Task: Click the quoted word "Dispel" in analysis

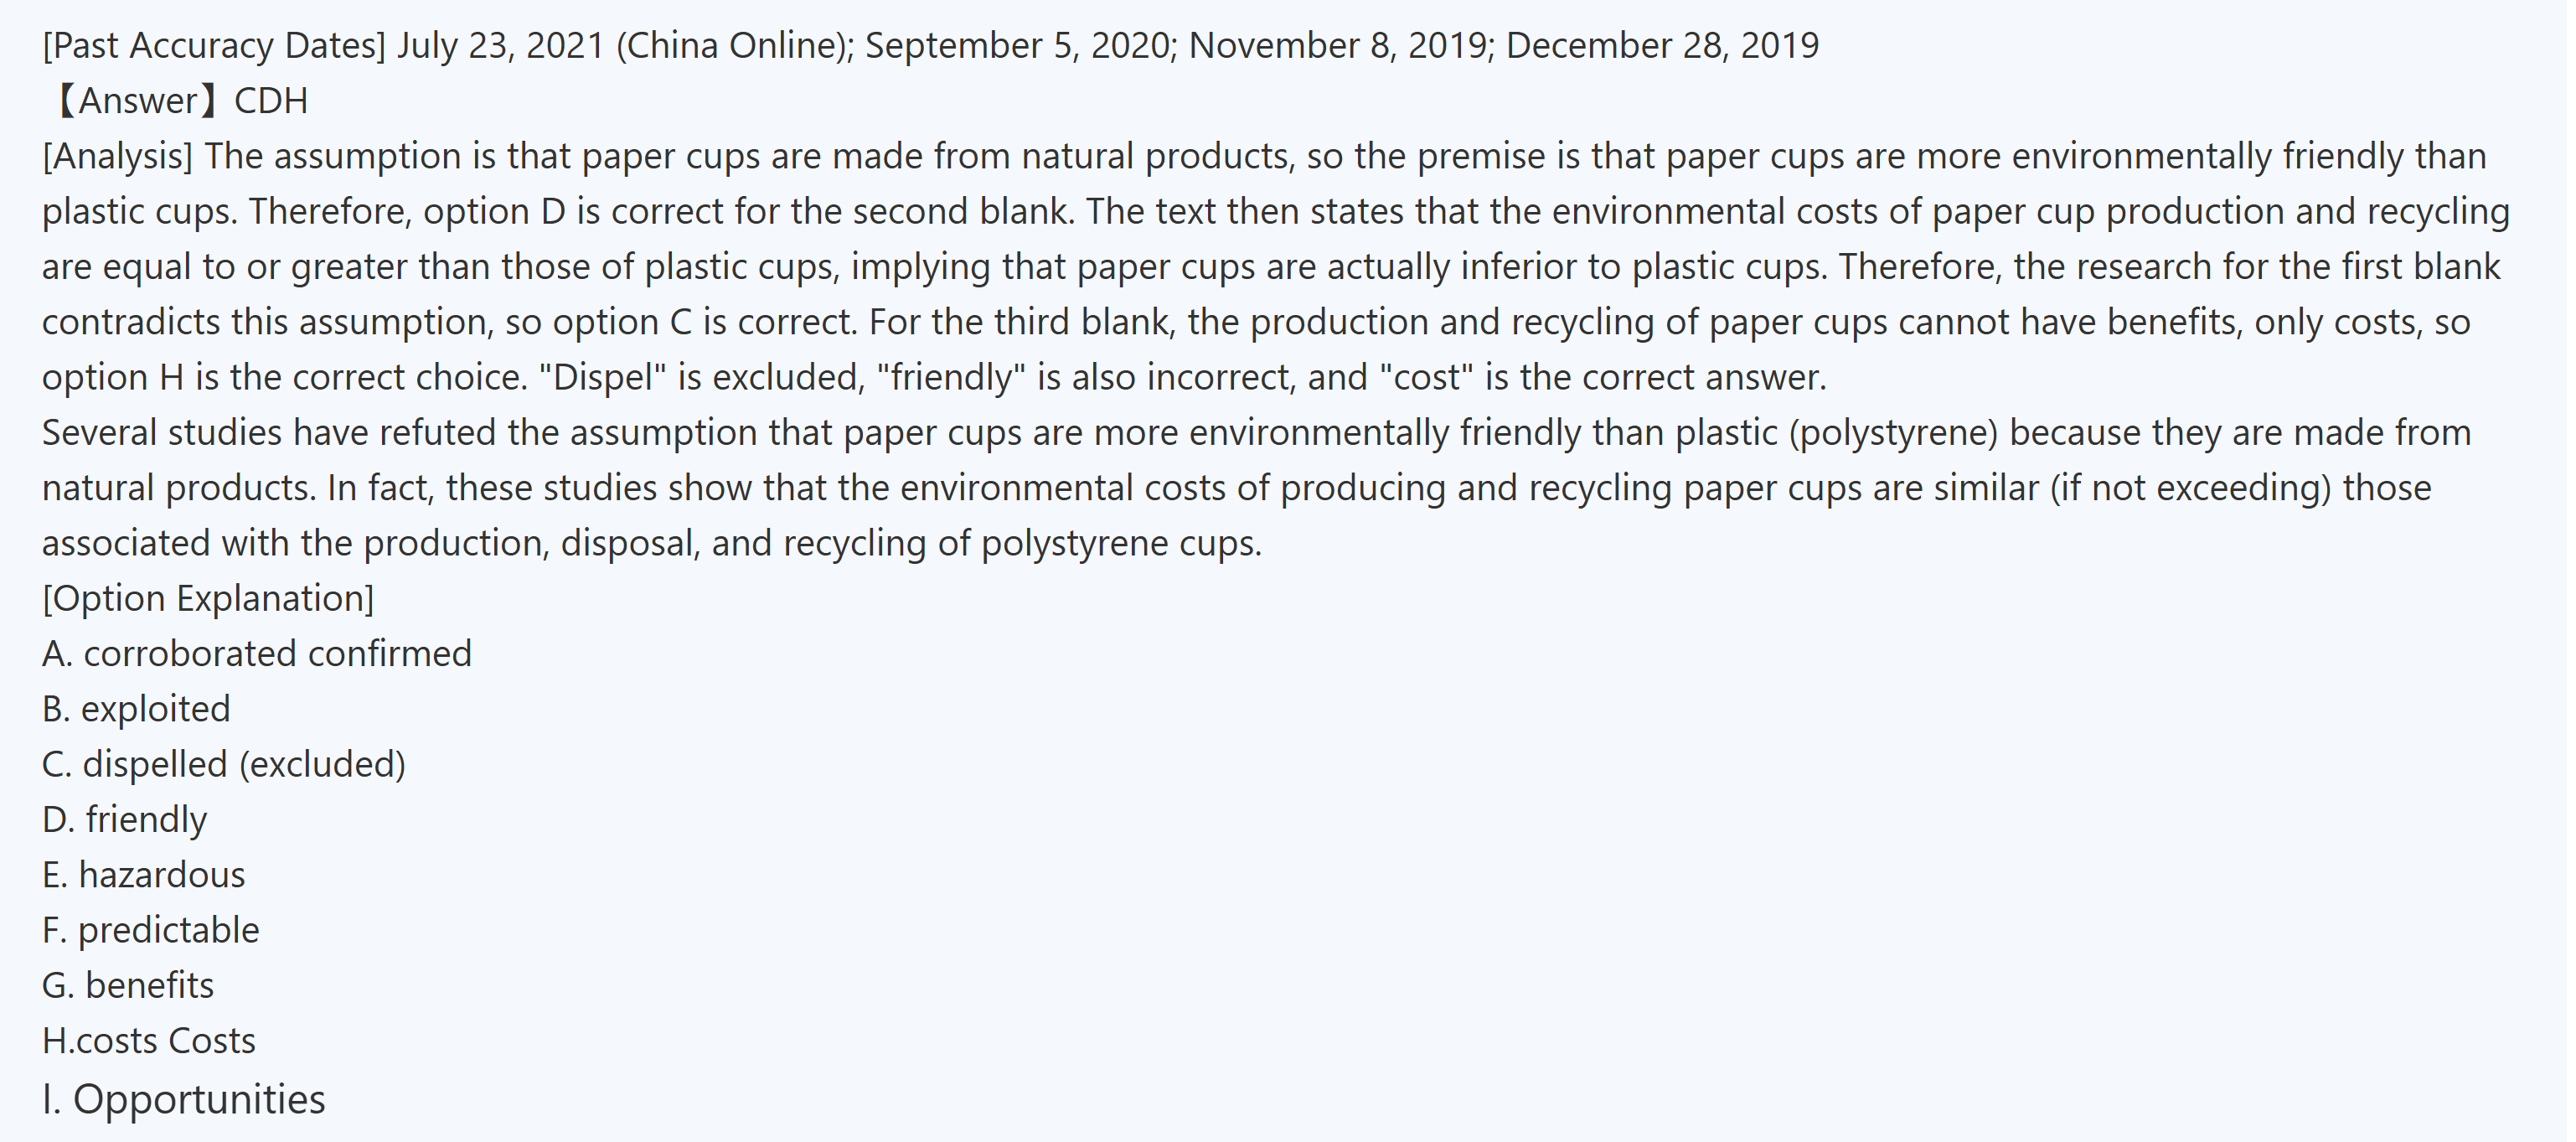Action: coord(602,378)
